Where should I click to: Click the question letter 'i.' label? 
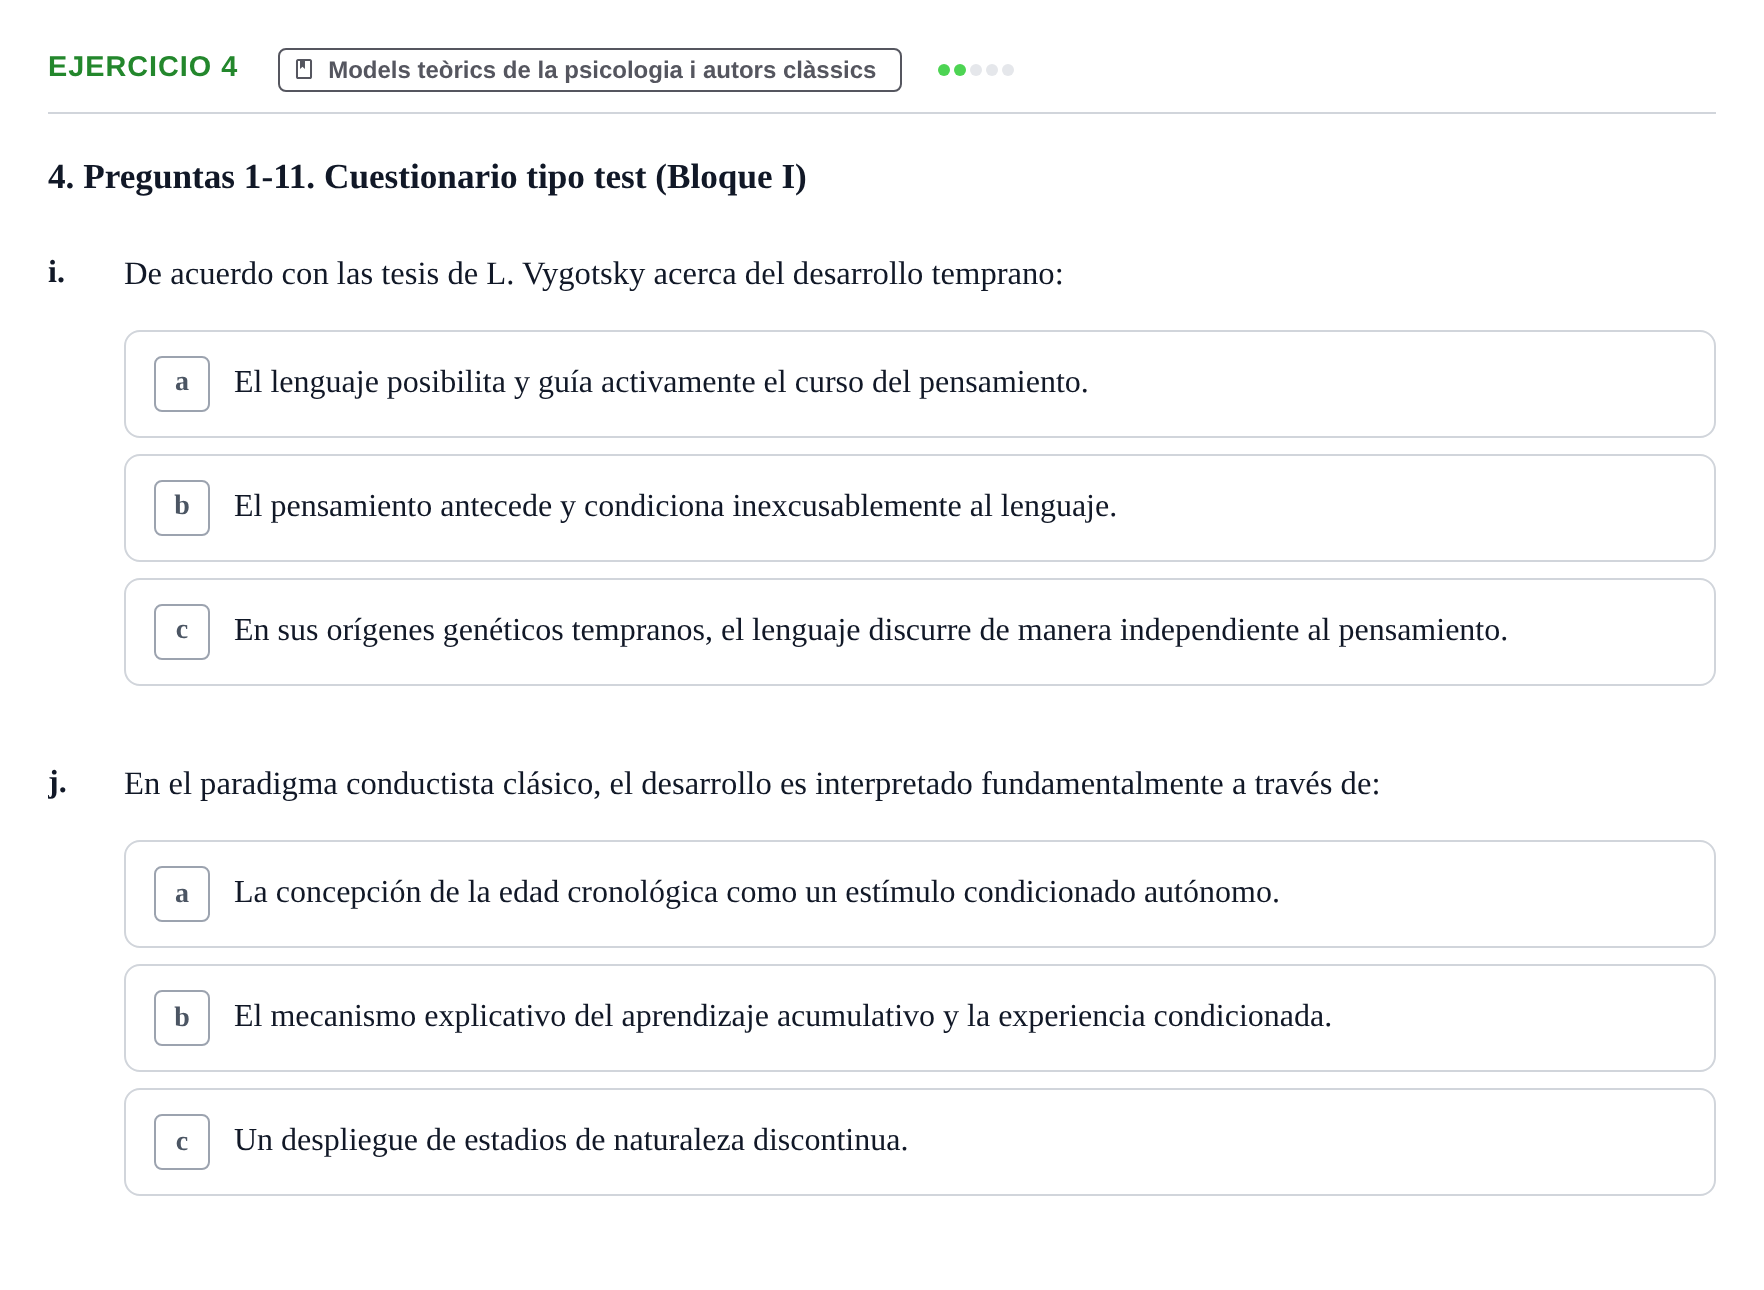(56, 272)
